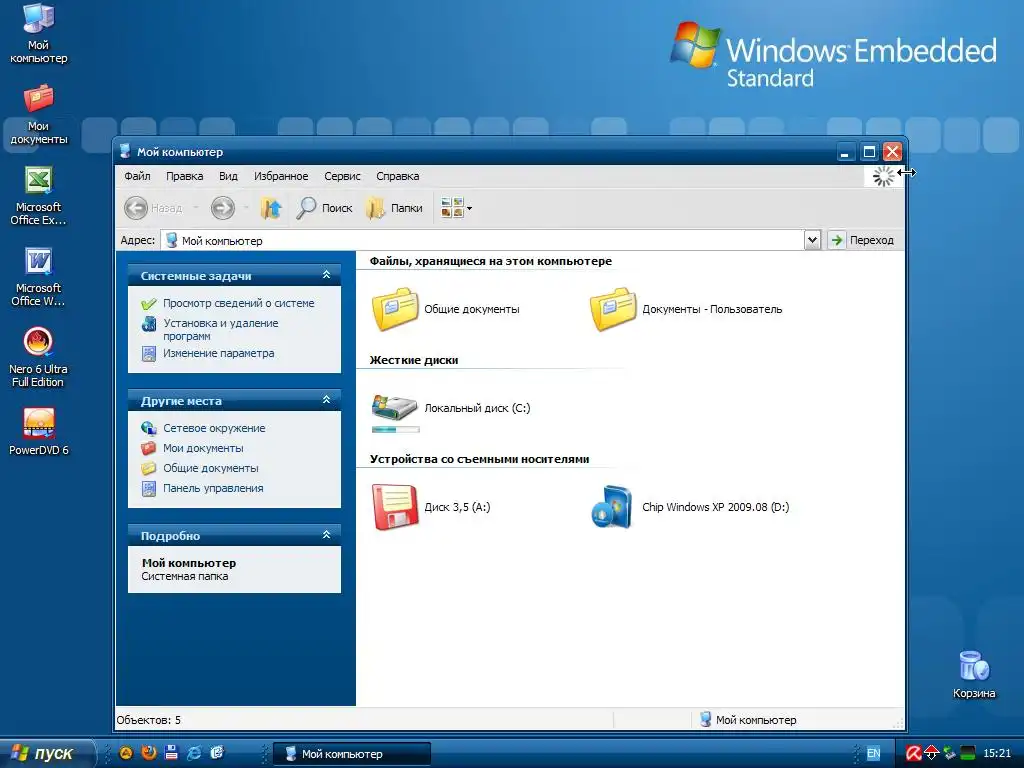Click the floppy disk quick launch icon
1024x768 pixels.
coord(171,753)
